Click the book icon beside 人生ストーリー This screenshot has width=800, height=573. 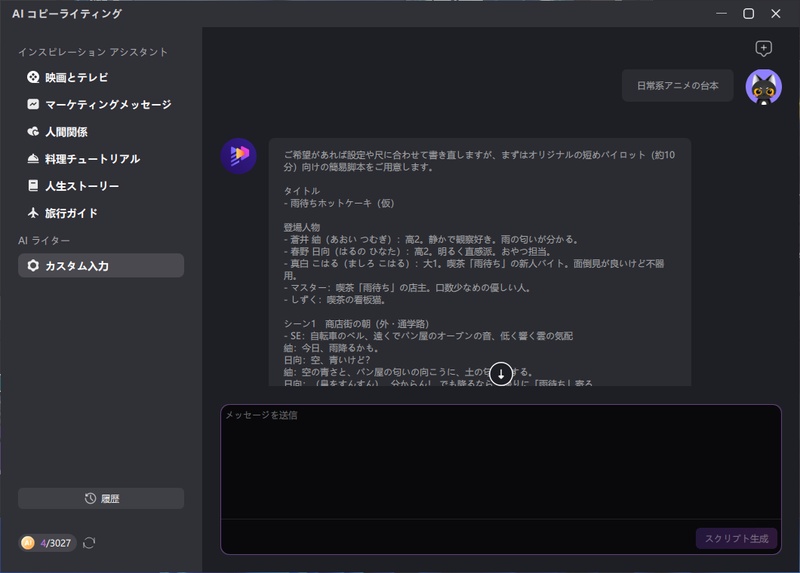pyautogui.click(x=33, y=186)
